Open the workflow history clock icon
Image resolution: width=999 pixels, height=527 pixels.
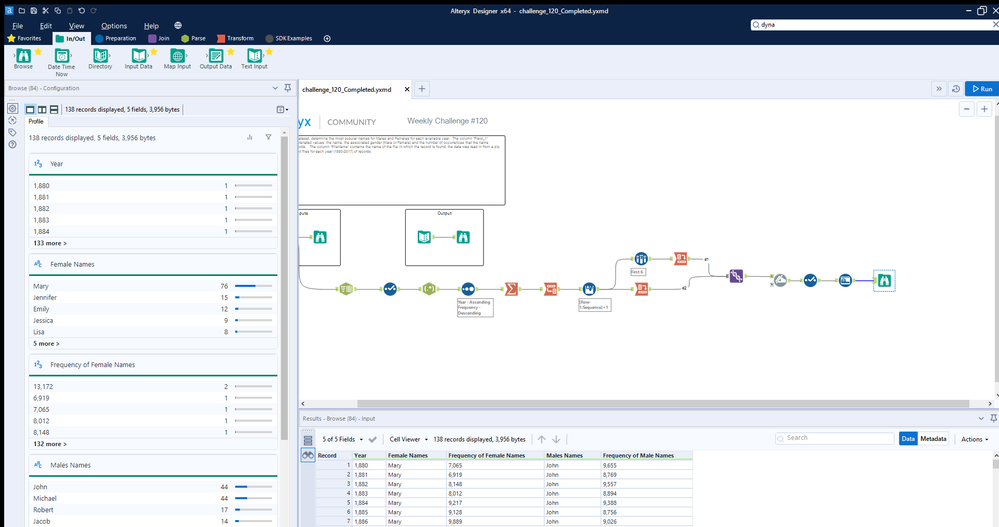tap(956, 89)
